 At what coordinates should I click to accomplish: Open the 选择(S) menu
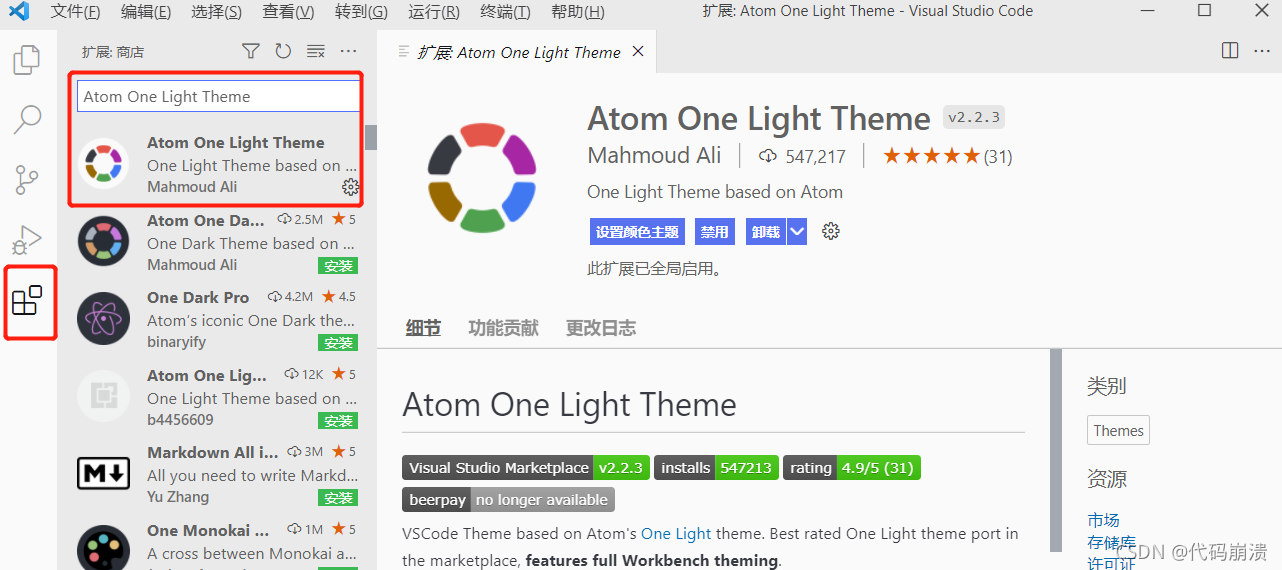click(216, 12)
